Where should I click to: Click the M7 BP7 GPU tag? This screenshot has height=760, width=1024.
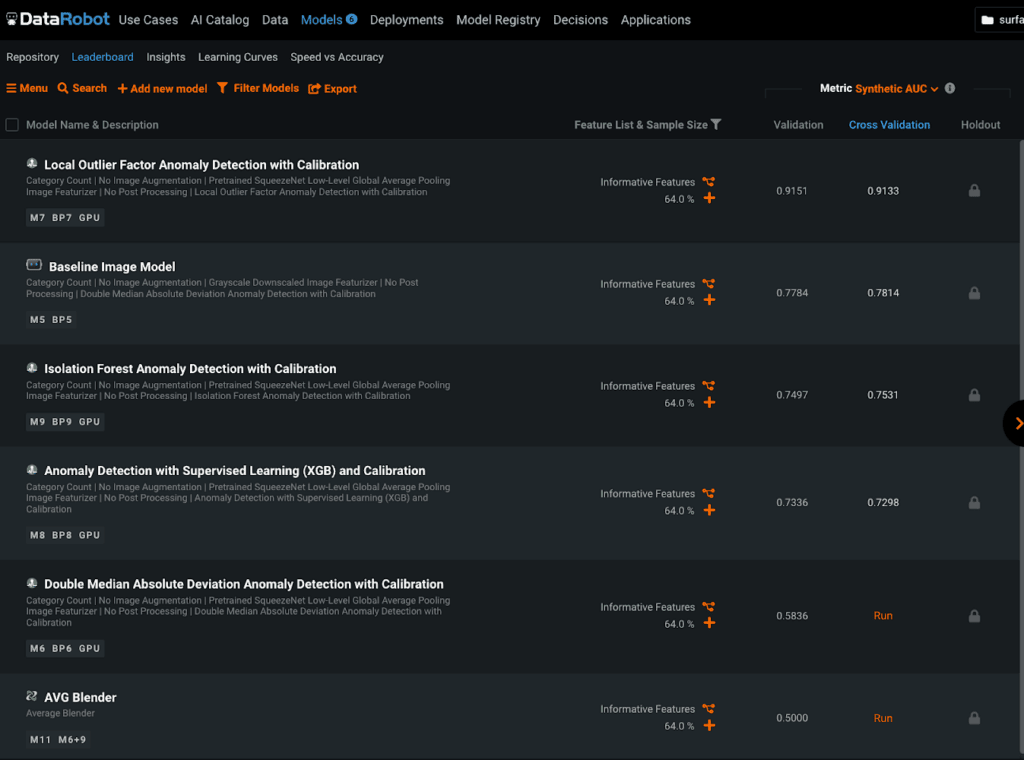65,217
